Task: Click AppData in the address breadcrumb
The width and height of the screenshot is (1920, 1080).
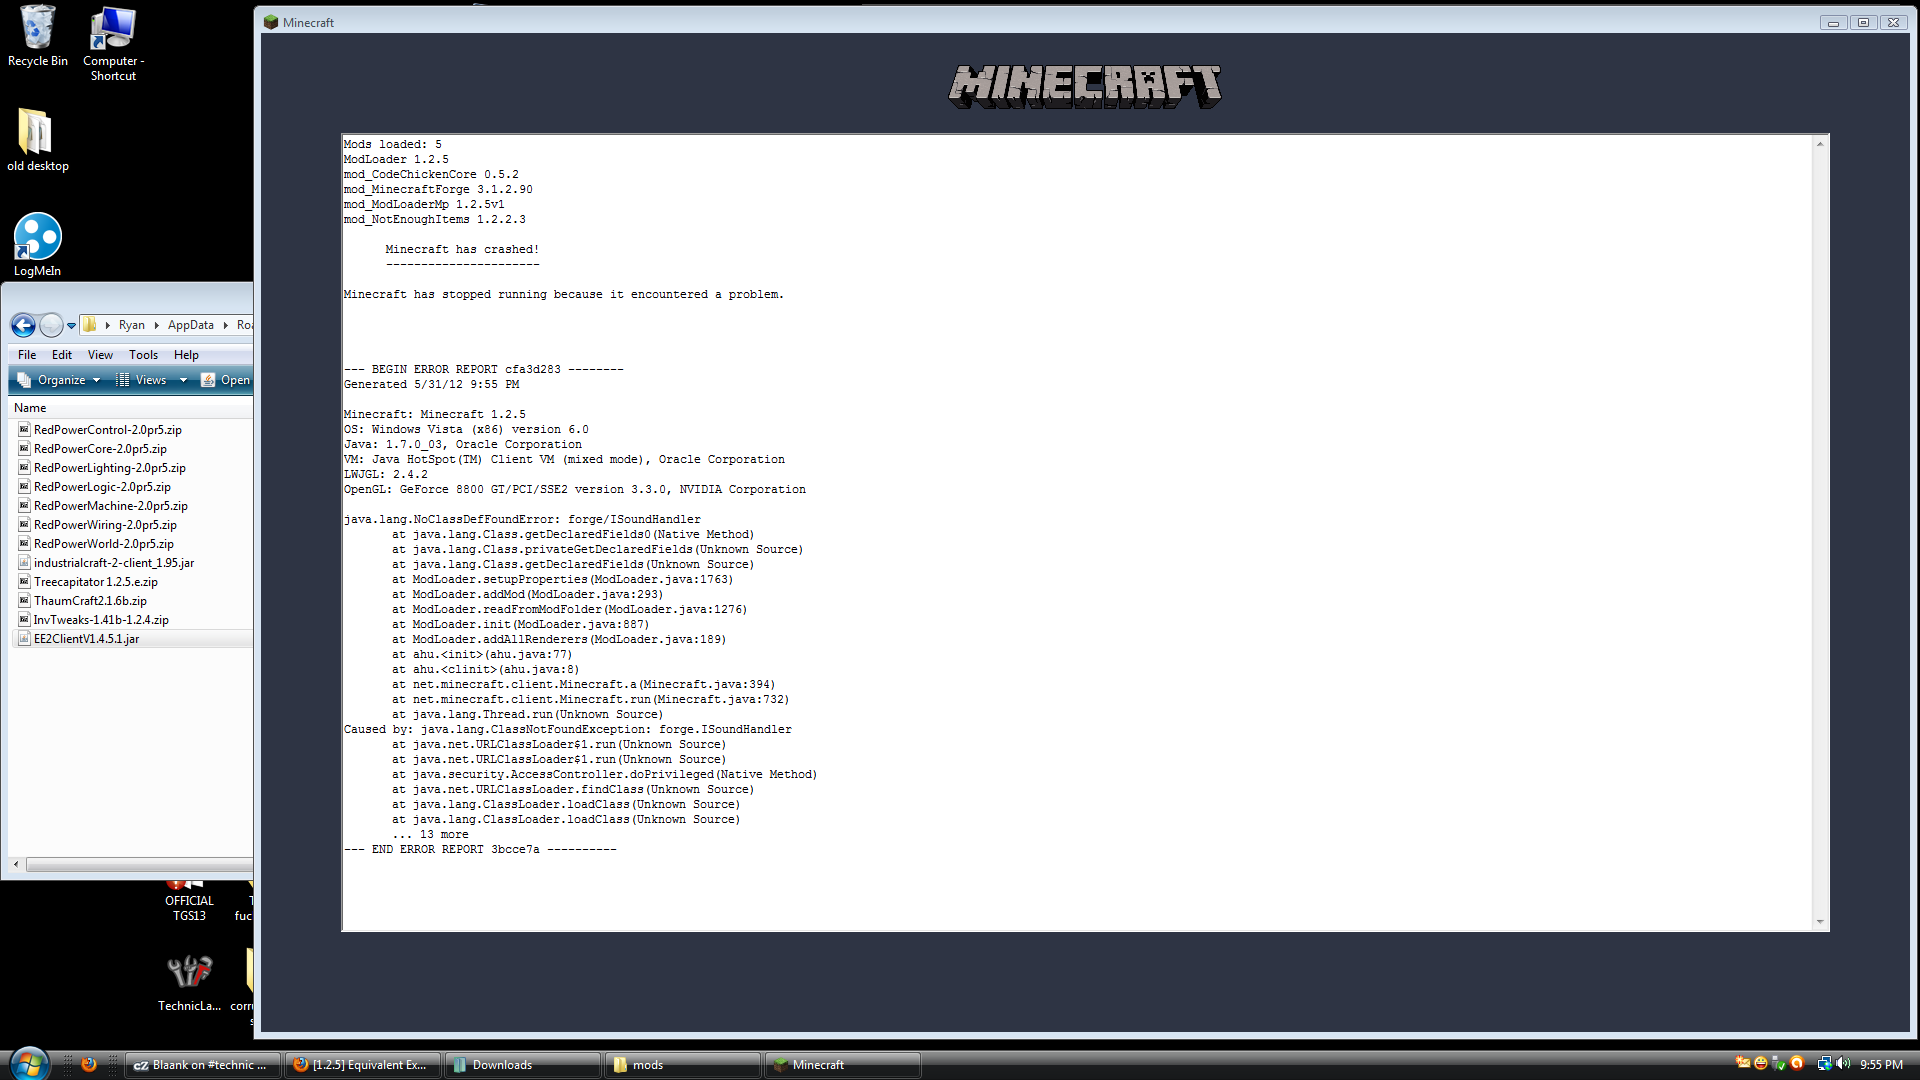Action: point(190,325)
